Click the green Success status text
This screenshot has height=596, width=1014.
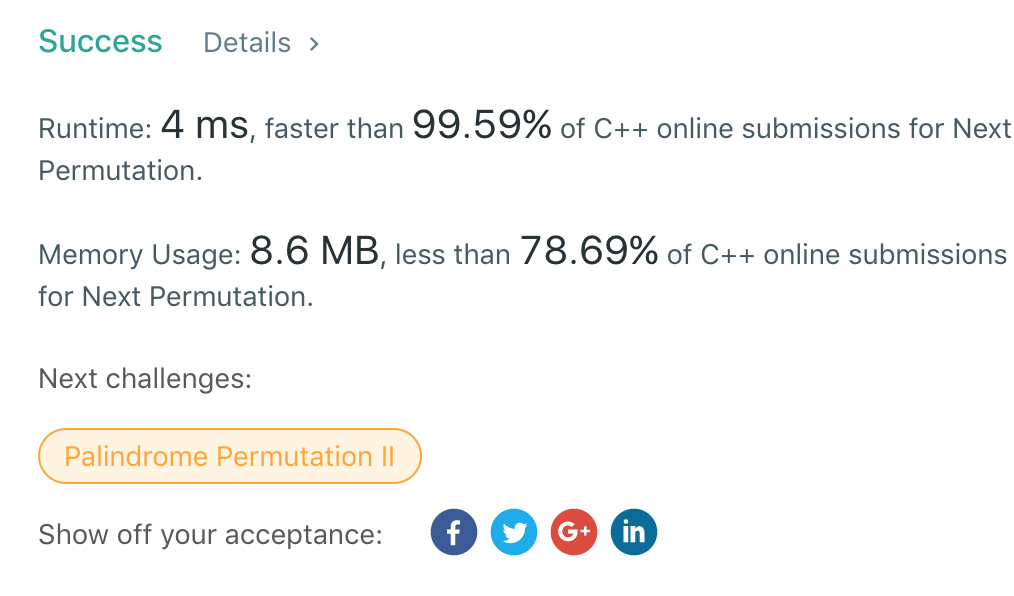(100, 42)
